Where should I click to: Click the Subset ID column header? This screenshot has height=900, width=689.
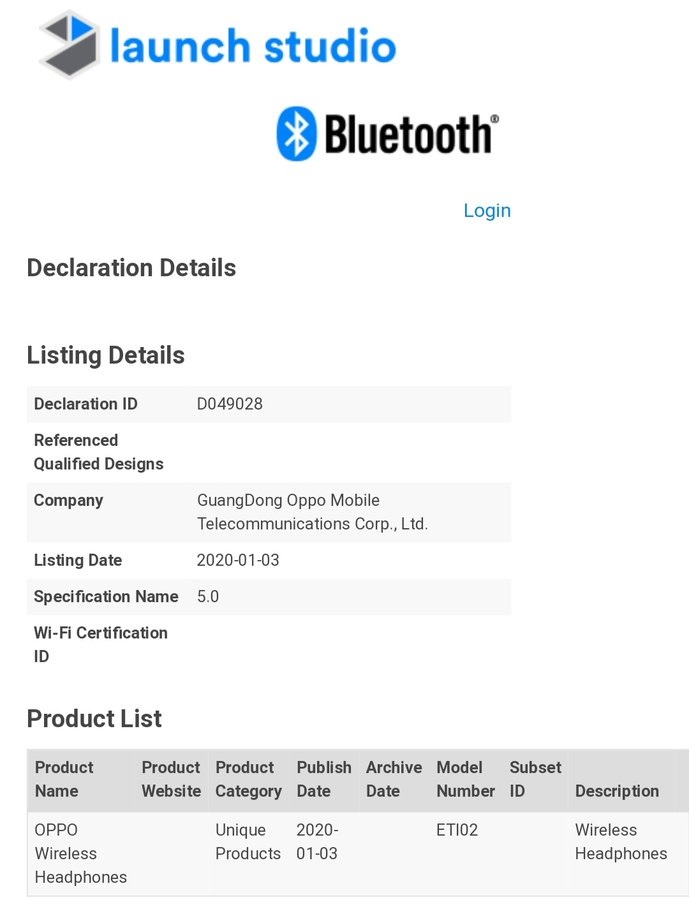(535, 779)
